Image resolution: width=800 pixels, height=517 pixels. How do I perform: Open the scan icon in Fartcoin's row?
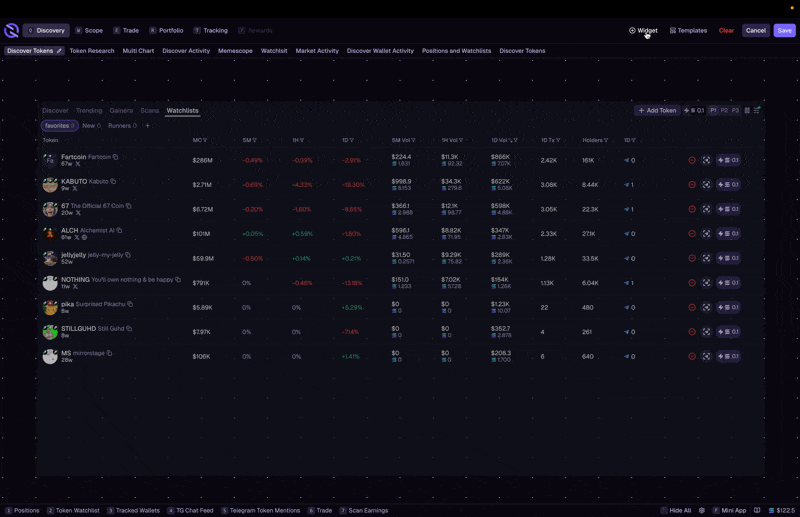tap(706, 160)
